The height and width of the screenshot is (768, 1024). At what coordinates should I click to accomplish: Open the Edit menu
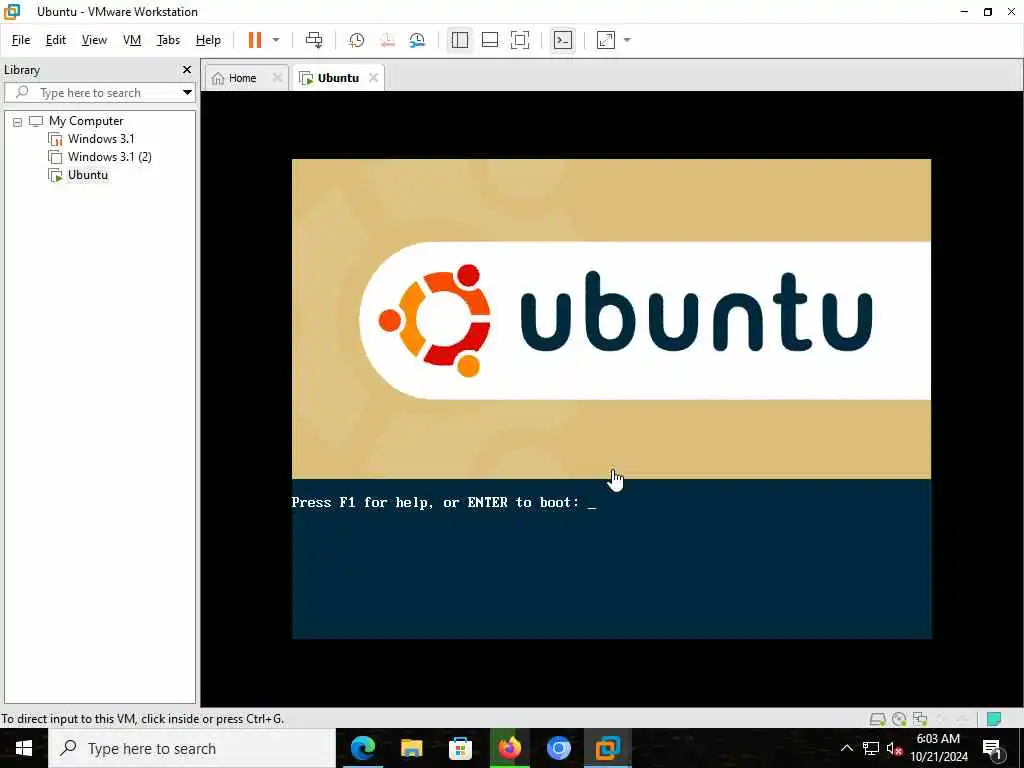(56, 40)
